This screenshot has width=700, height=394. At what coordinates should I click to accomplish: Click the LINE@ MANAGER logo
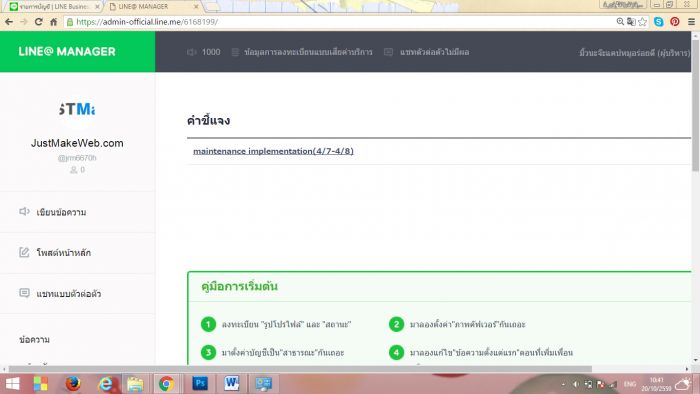click(67, 52)
